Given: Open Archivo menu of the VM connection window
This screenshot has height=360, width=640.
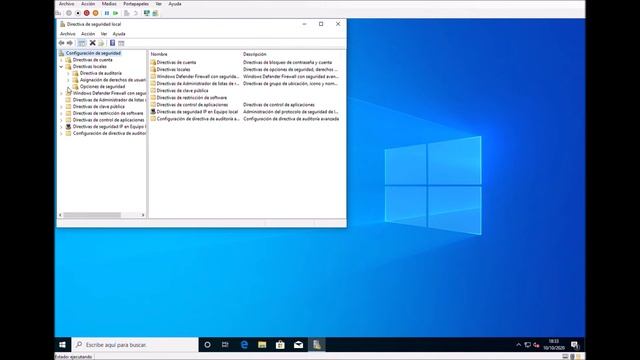Looking at the screenshot, I should pyautogui.click(x=67, y=4).
